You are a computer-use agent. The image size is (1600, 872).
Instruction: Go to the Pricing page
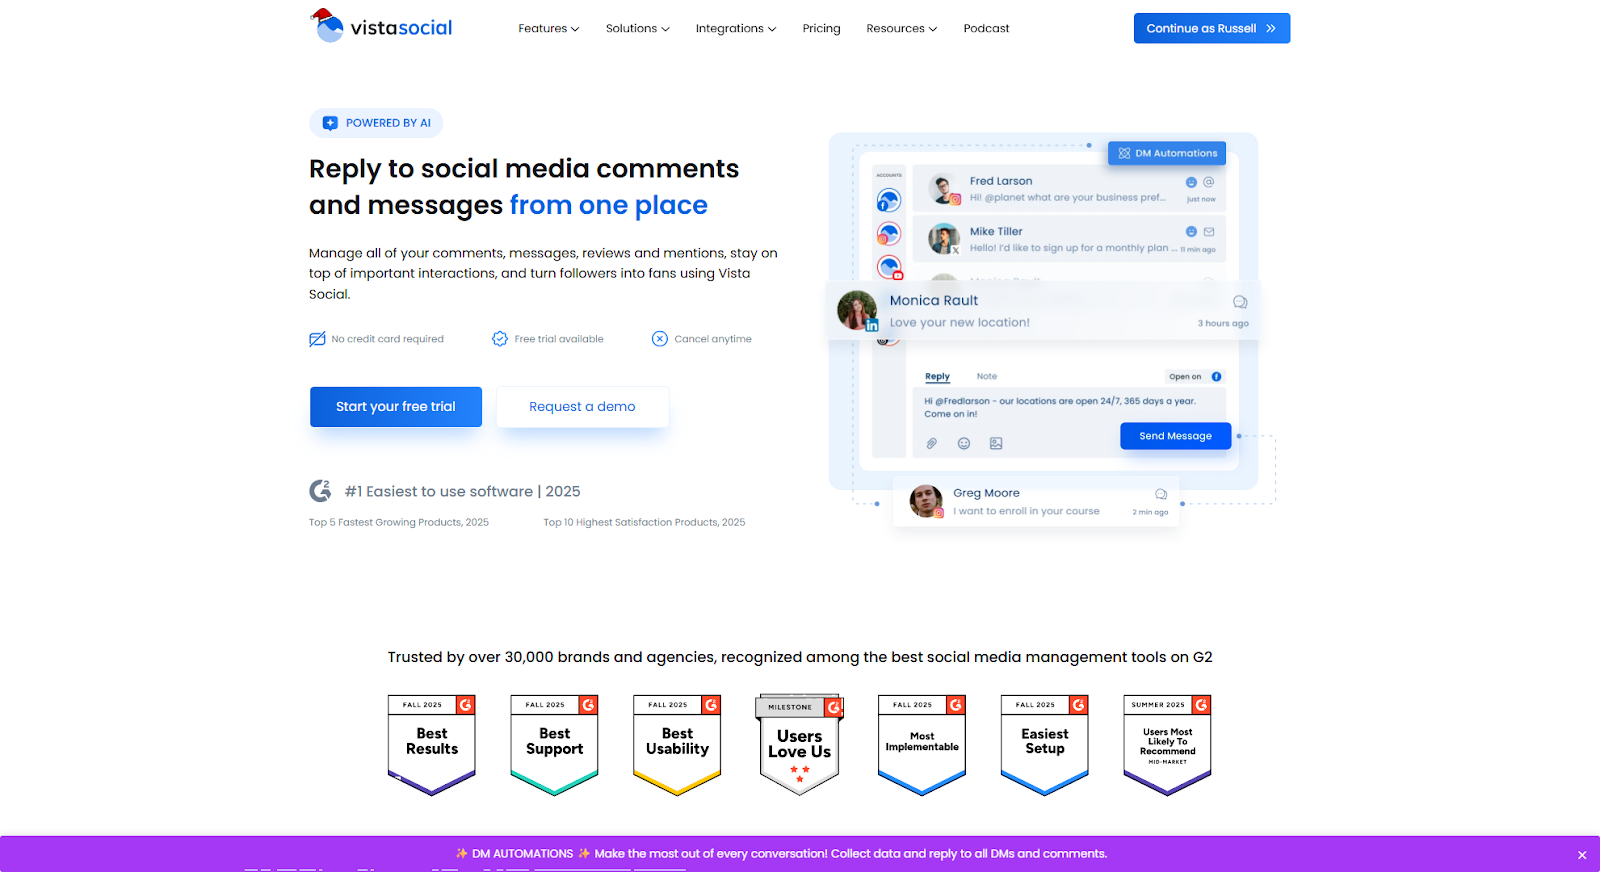click(821, 28)
